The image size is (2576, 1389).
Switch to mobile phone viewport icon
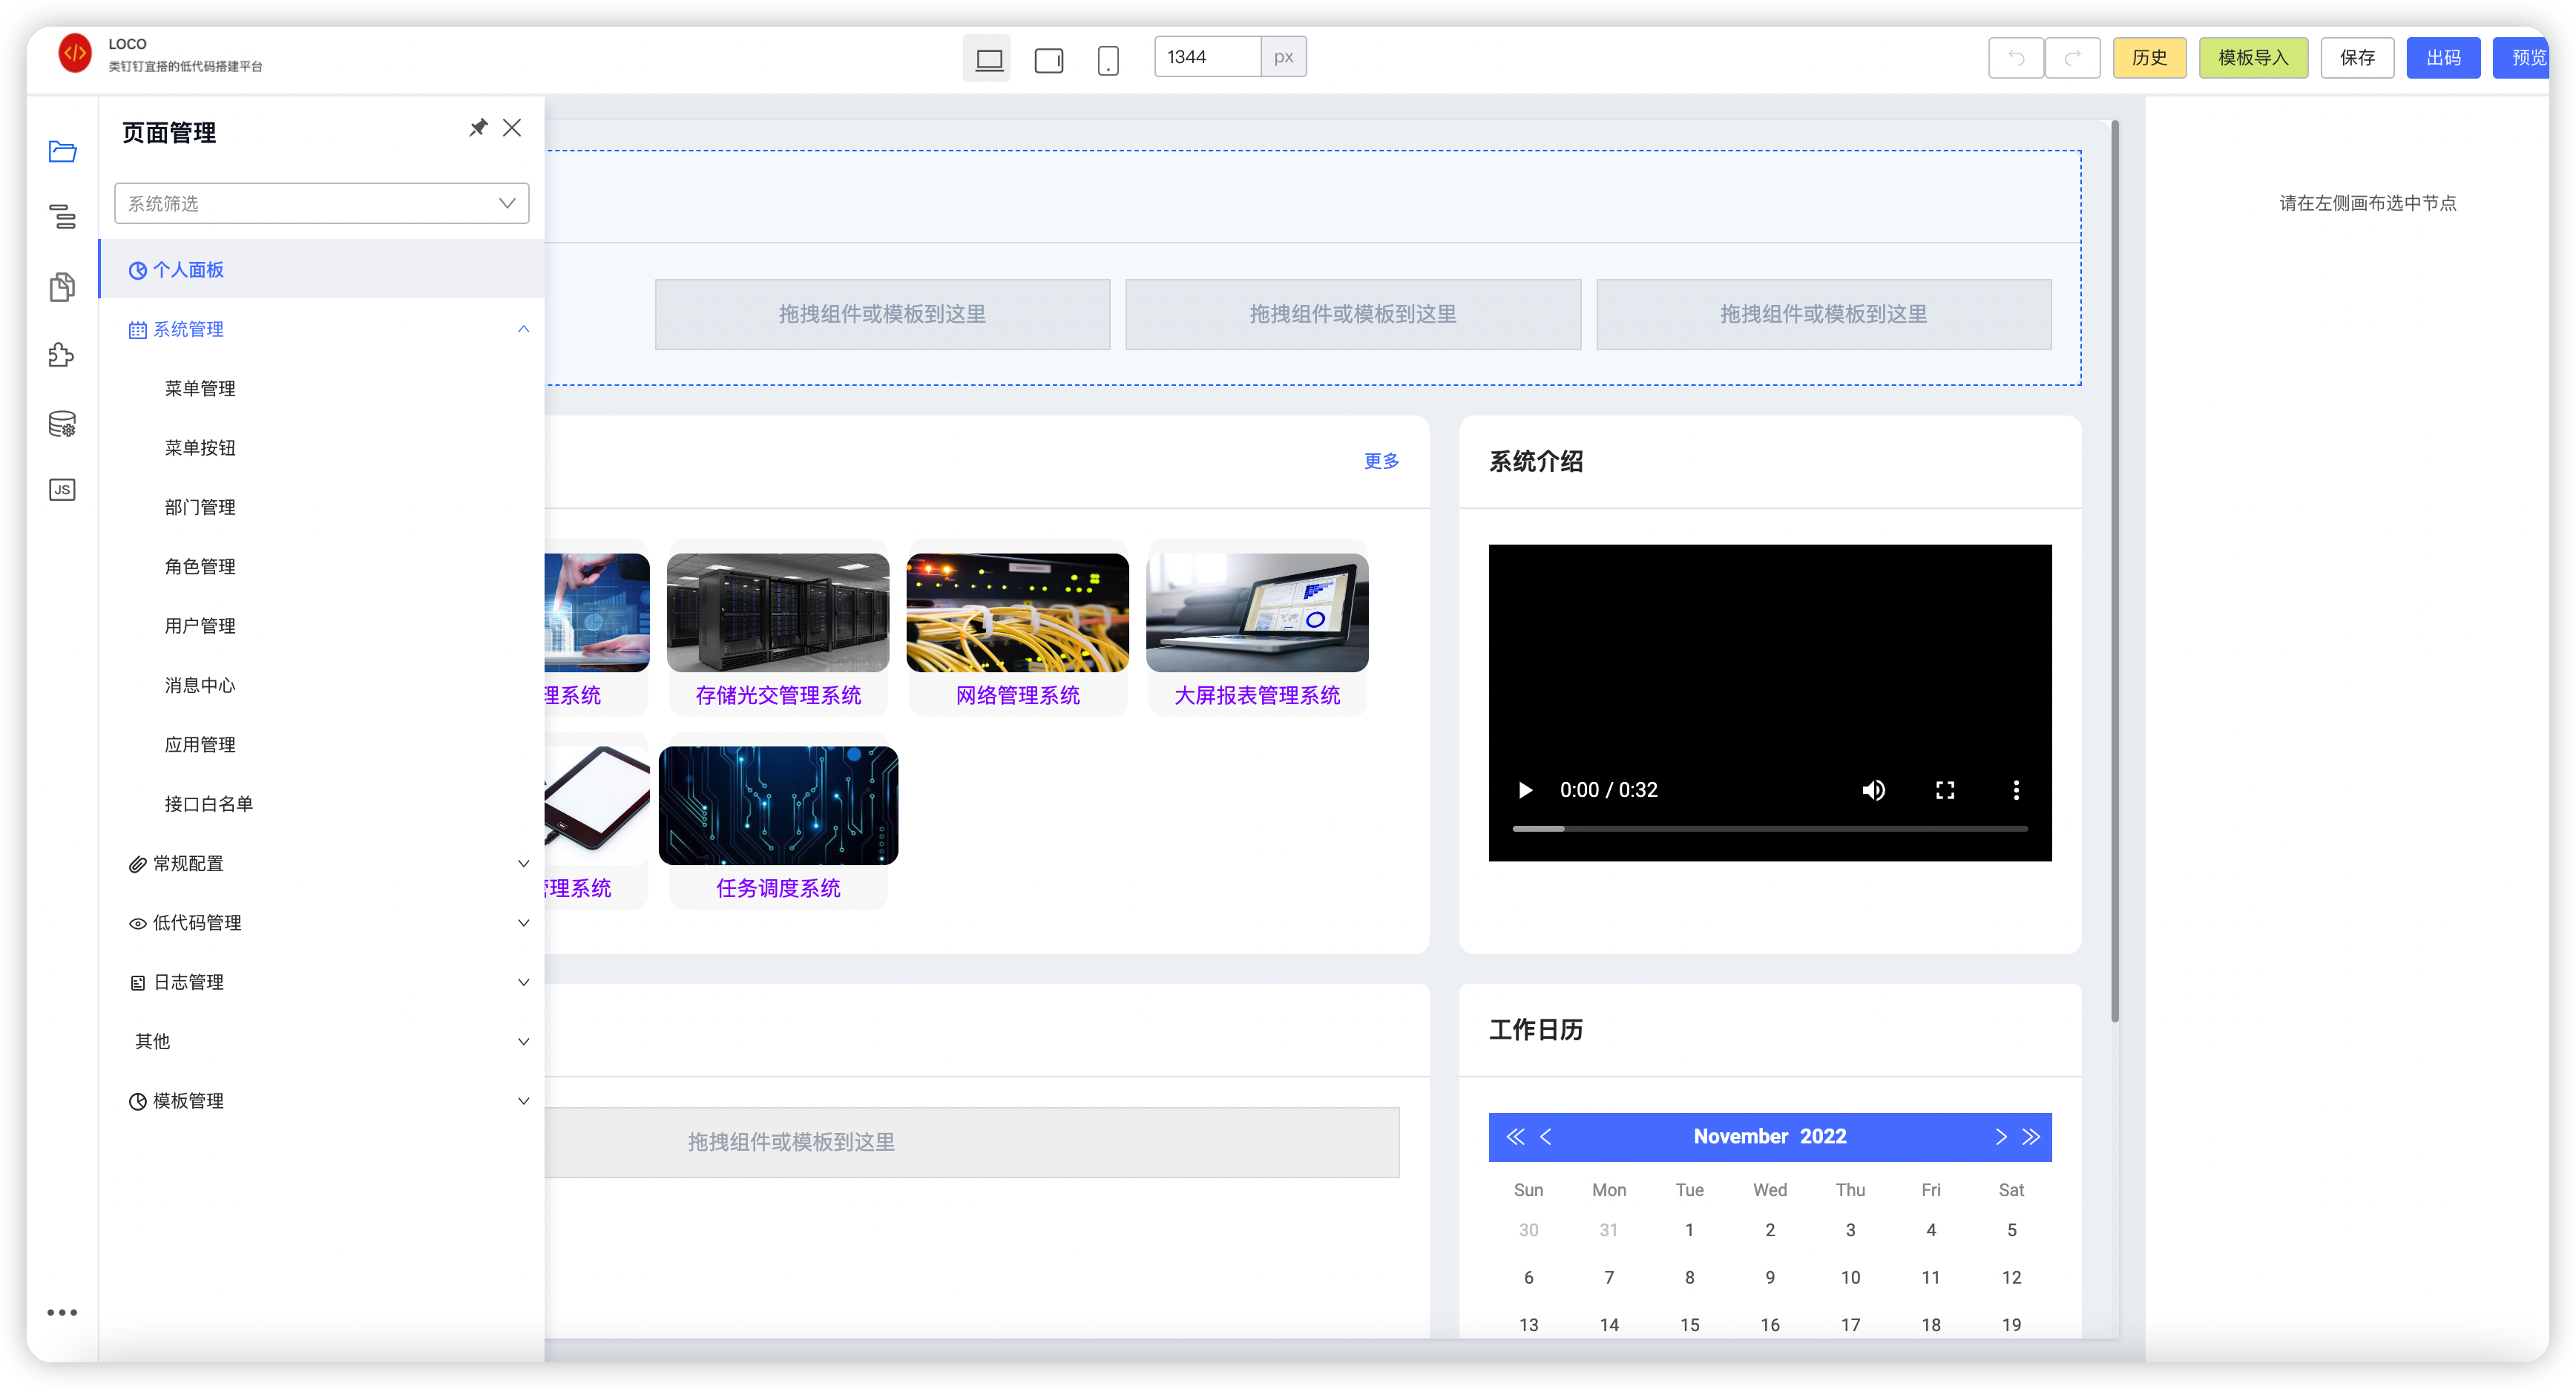click(1107, 60)
